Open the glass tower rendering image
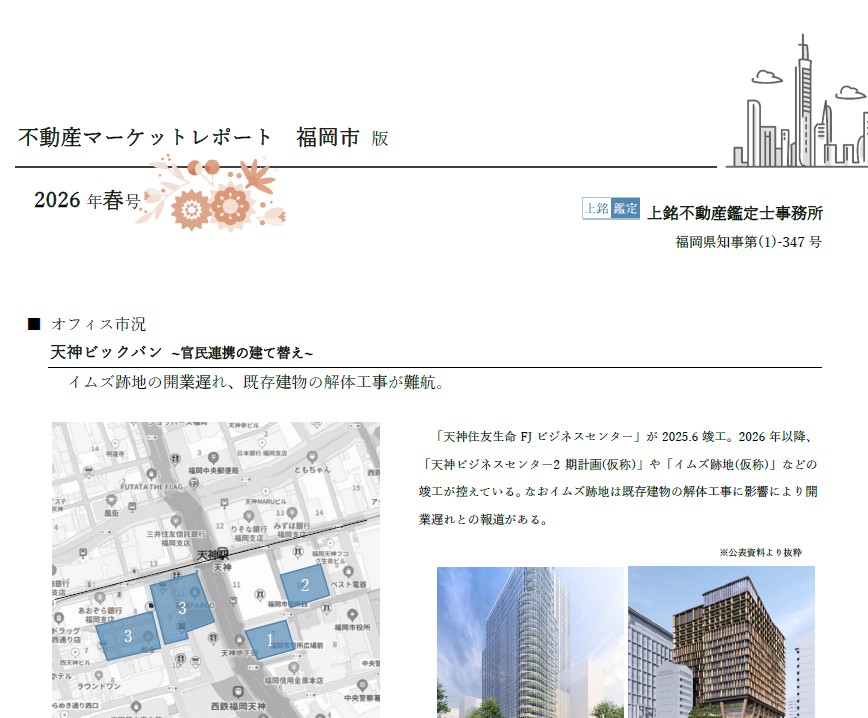The width and height of the screenshot is (868, 718). click(x=530, y=642)
